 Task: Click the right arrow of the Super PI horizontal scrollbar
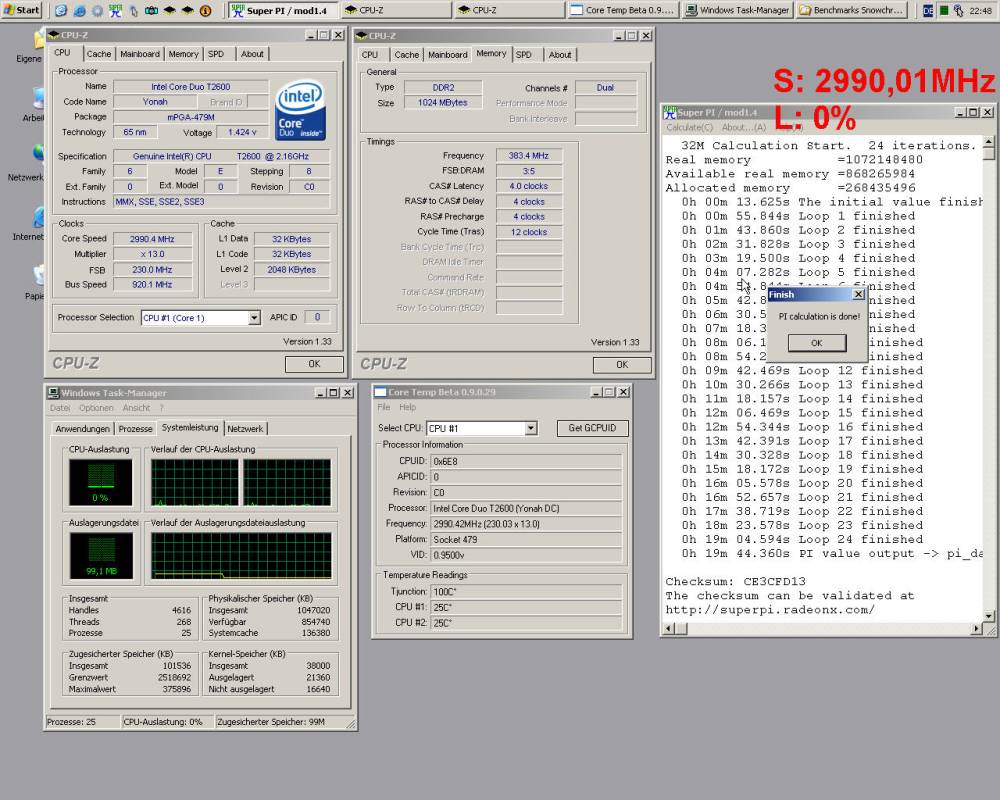[x=976, y=629]
